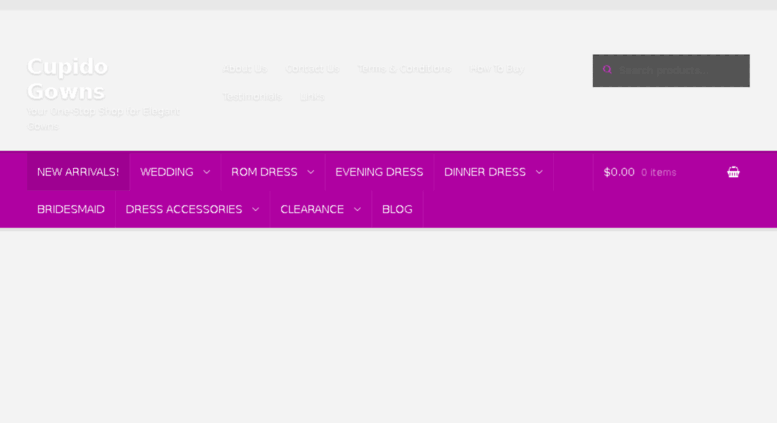777x423 pixels.
Task: Click the site tagline text
Action: click(x=103, y=119)
